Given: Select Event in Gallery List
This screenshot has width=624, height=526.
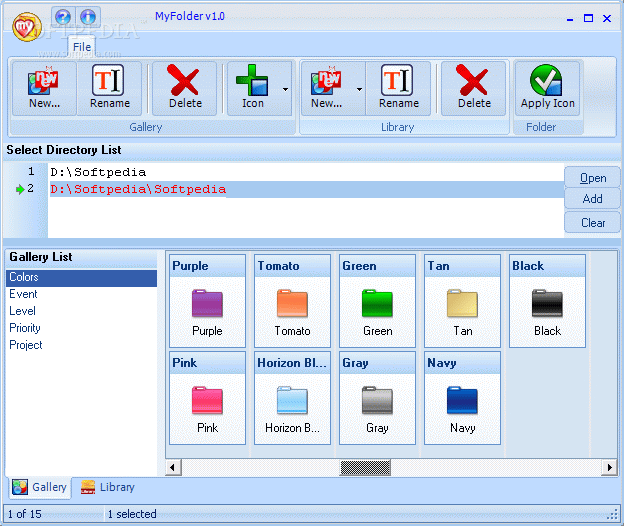Looking at the screenshot, I should tap(81, 294).
